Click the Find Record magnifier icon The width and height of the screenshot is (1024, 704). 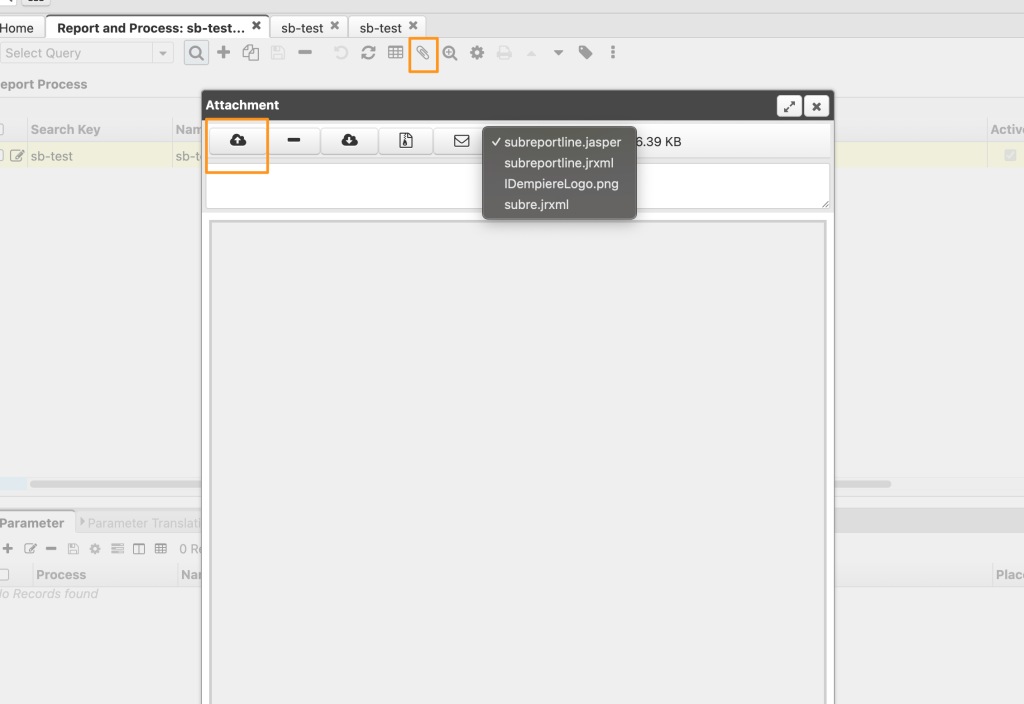(196, 53)
